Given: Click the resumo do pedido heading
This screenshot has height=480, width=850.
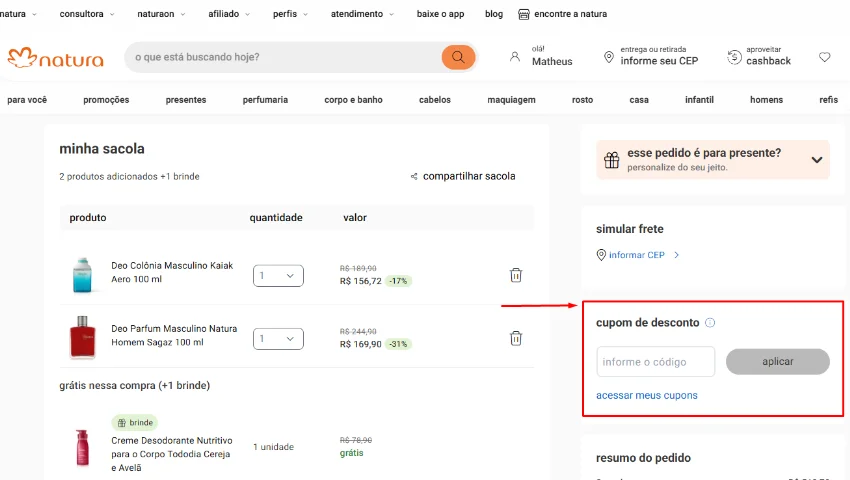Looking at the screenshot, I should click(x=643, y=458).
